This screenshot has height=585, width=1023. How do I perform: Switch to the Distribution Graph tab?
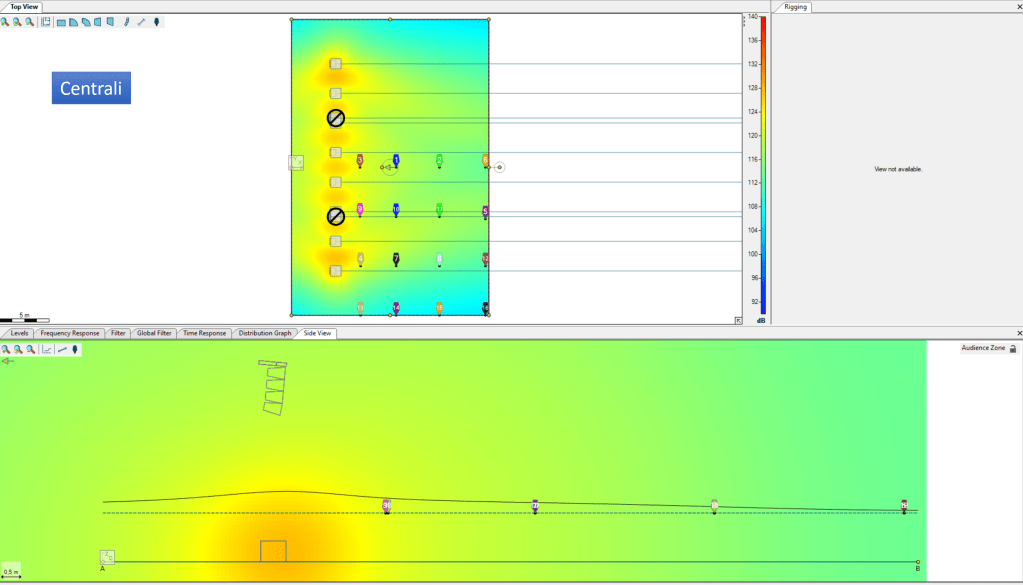[265, 333]
